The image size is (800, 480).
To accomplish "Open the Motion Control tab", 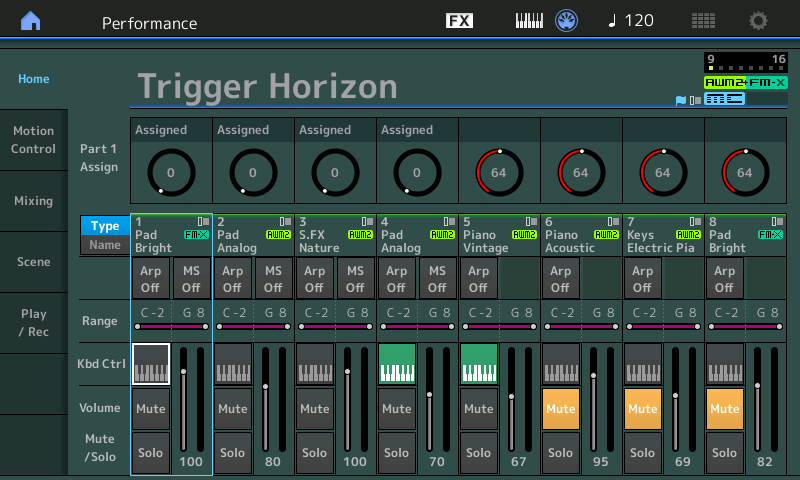I will (x=34, y=140).
